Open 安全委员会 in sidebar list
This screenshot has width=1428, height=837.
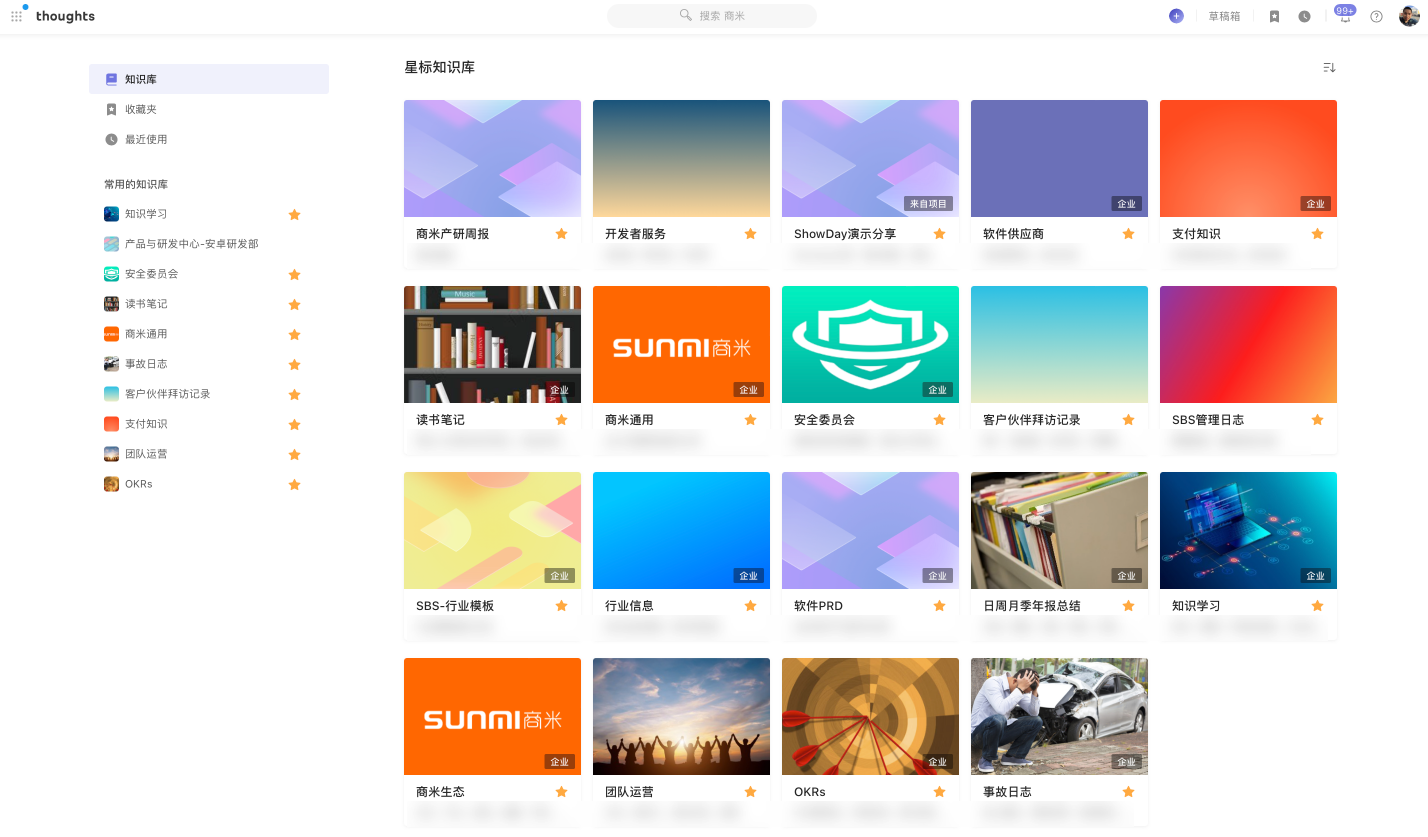[x=151, y=274]
